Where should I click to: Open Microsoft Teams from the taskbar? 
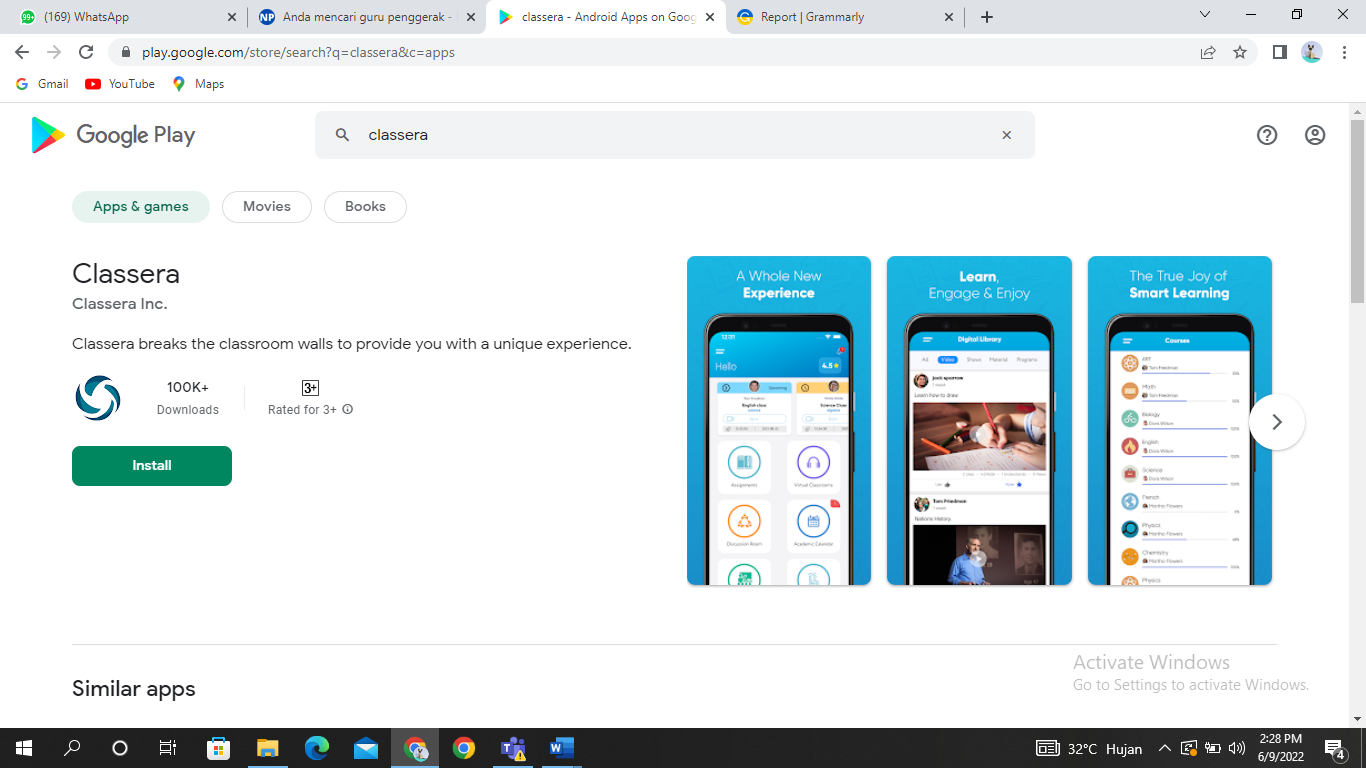coord(512,748)
